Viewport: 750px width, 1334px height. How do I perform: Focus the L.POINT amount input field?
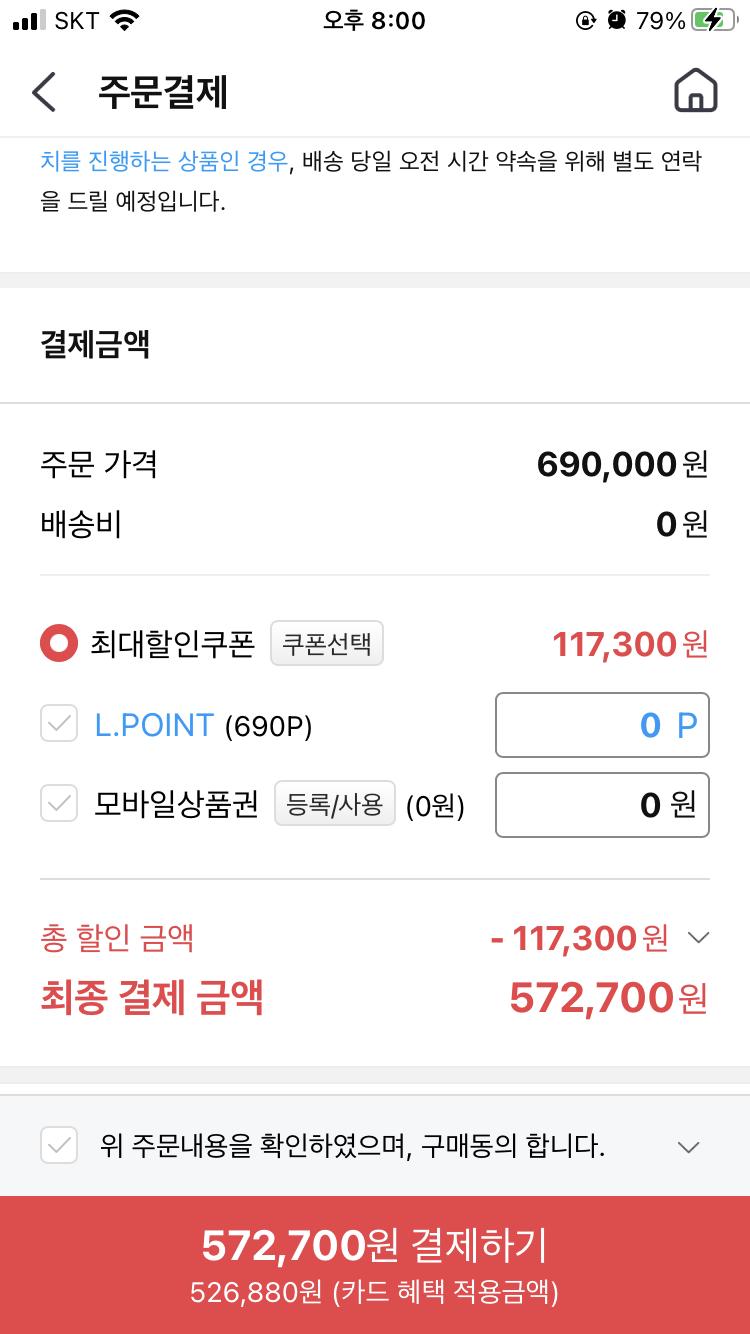coord(602,725)
